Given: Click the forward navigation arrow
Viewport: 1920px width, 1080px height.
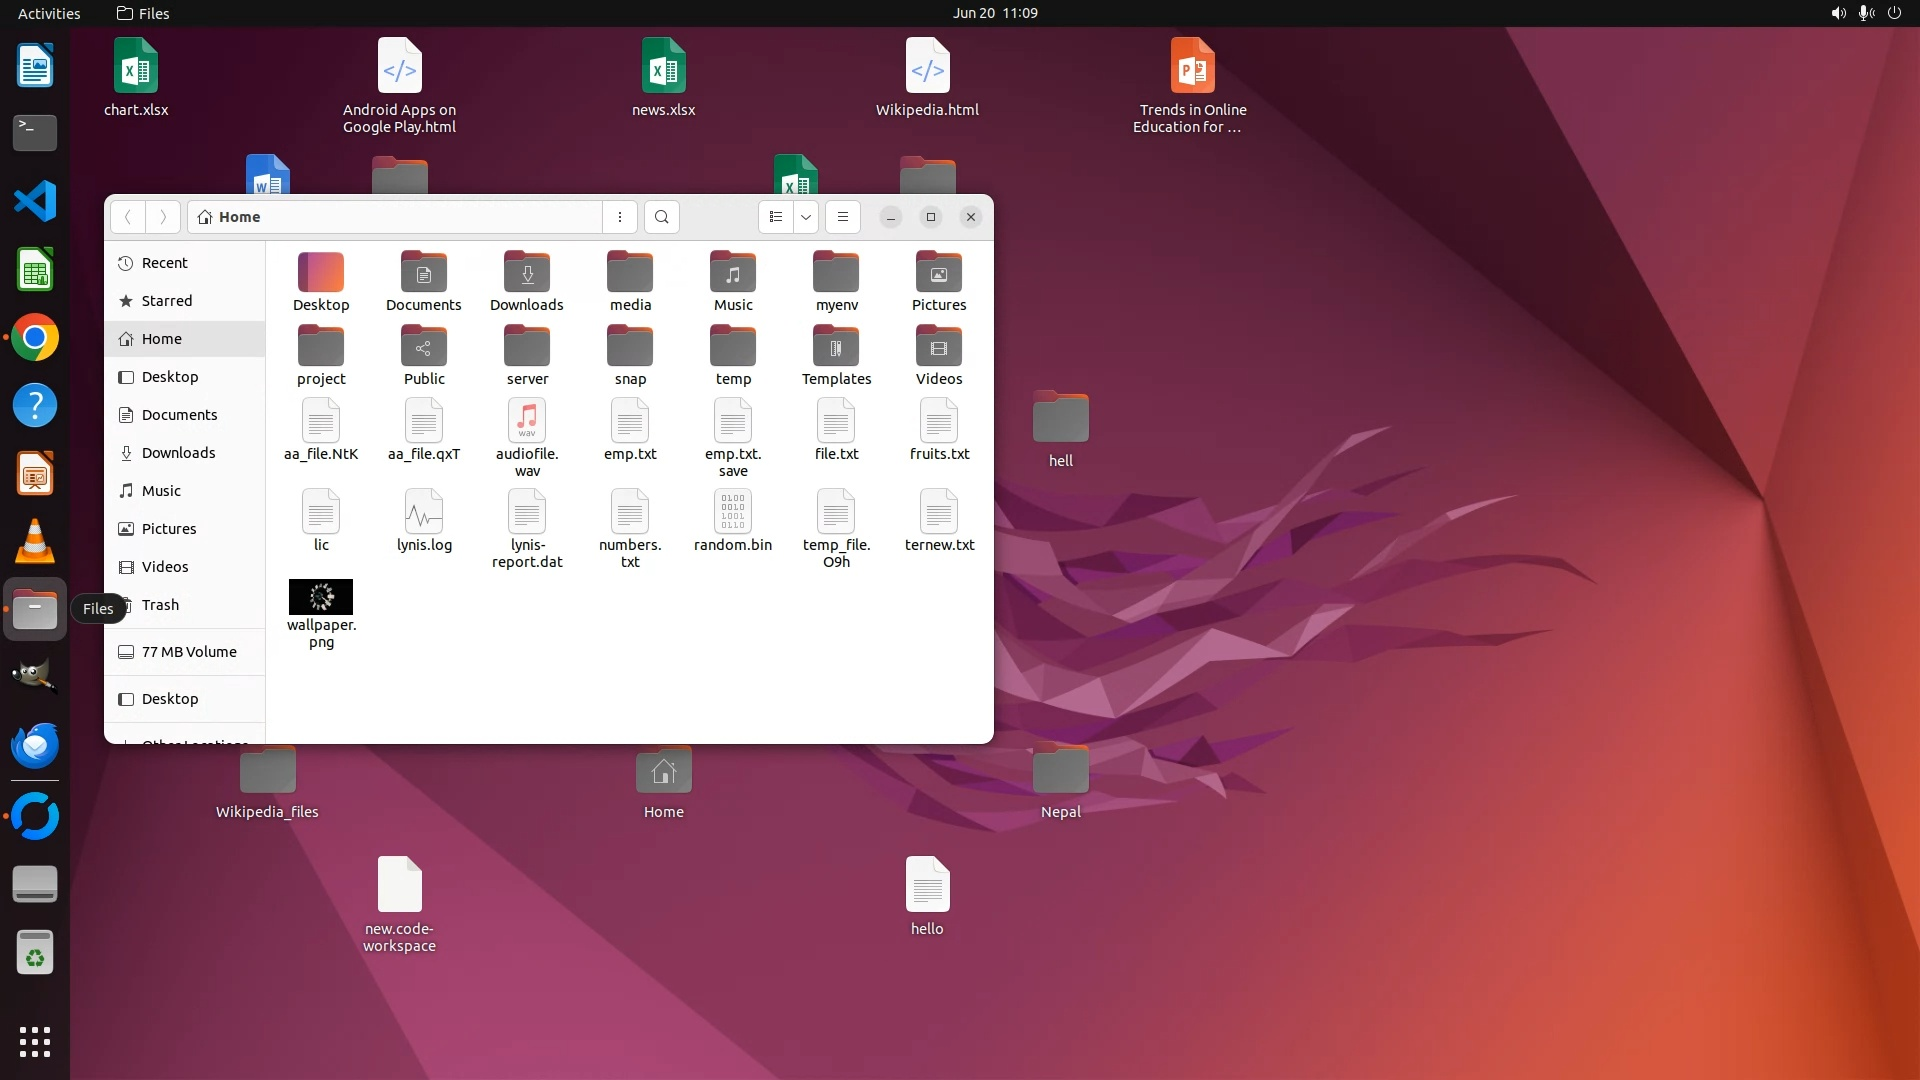Looking at the screenshot, I should [163, 217].
